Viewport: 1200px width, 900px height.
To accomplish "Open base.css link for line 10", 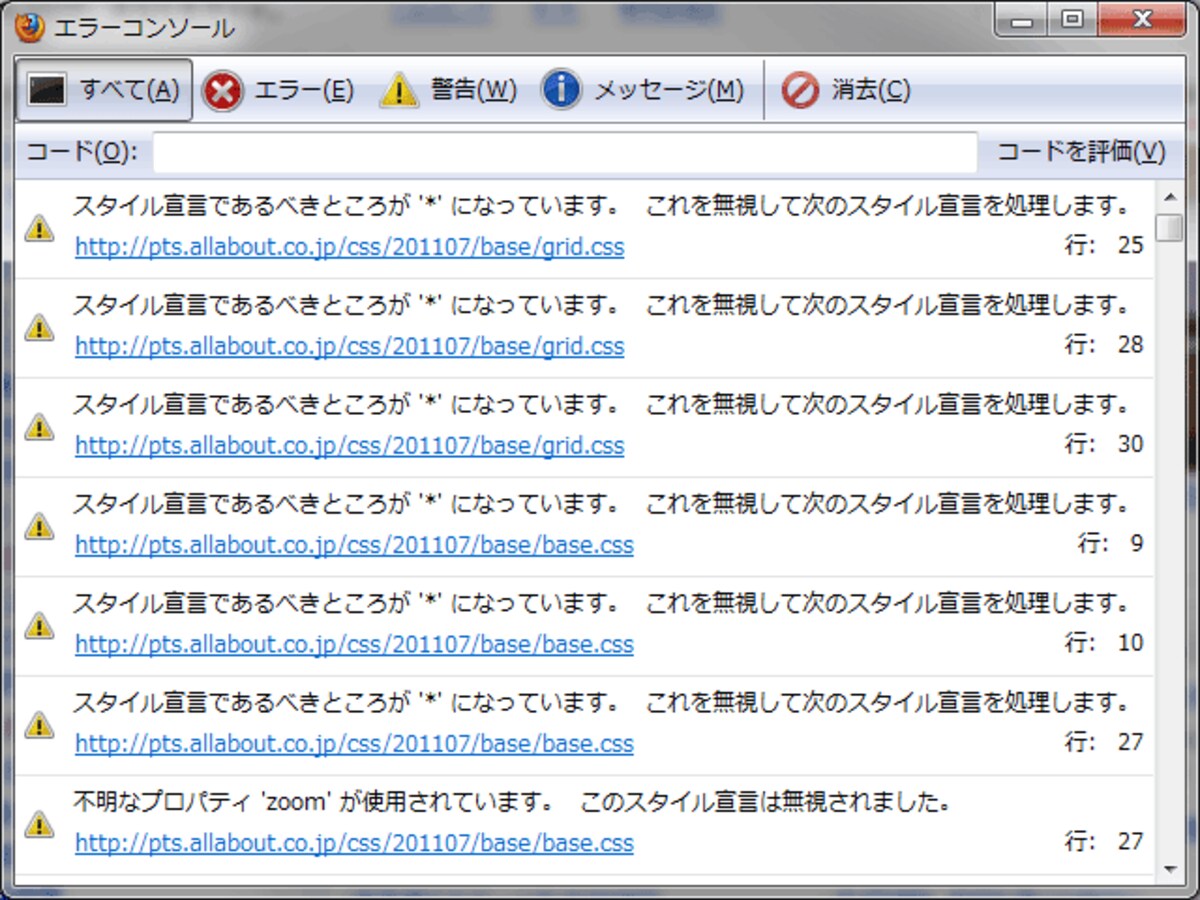I will 354,644.
